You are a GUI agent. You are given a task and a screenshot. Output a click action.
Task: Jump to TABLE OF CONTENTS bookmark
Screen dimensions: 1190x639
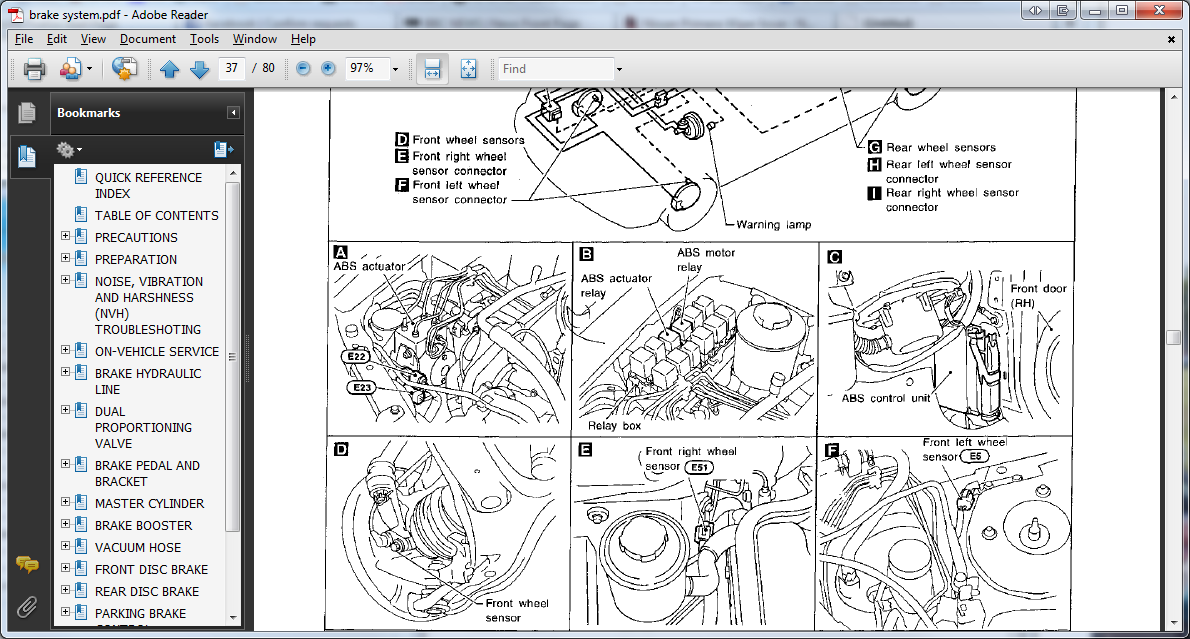point(156,215)
